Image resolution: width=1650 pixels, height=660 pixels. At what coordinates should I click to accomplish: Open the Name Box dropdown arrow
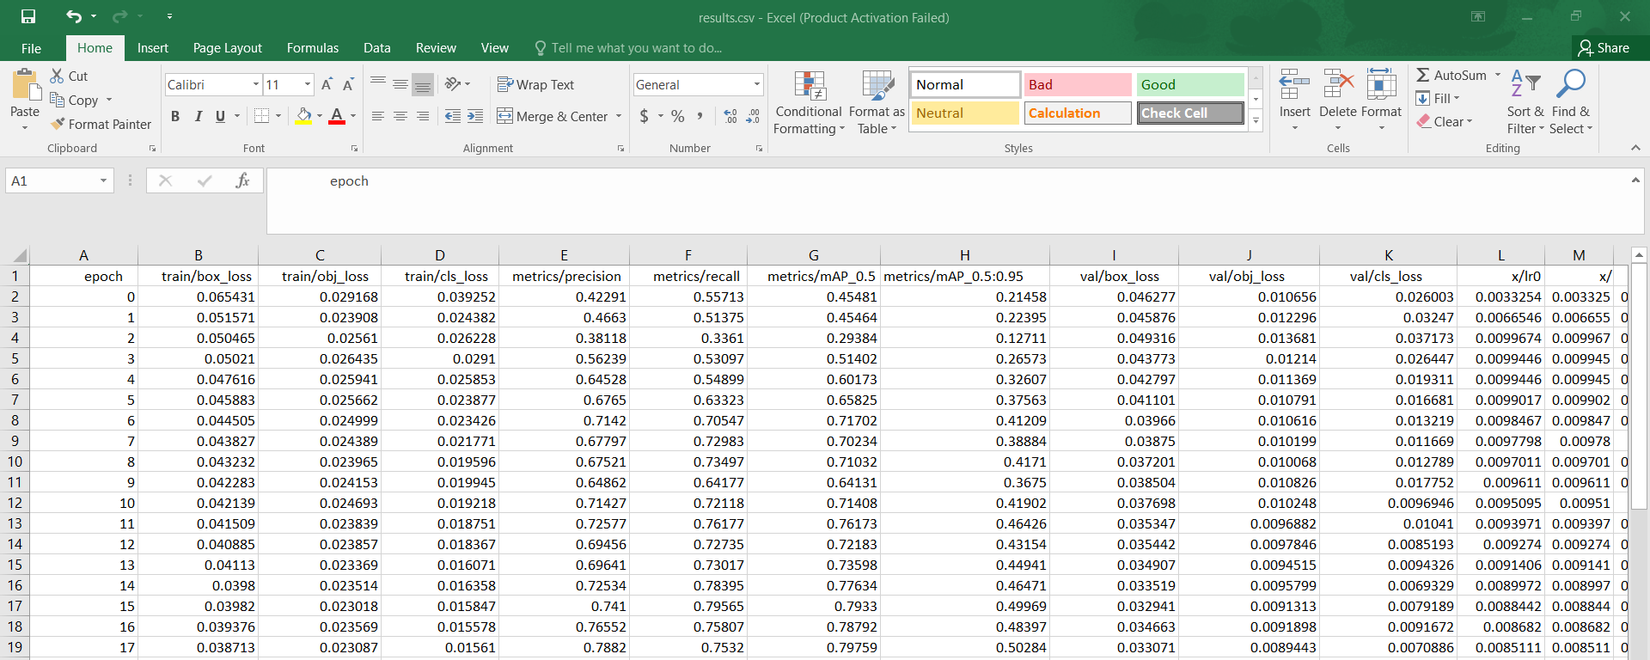pos(103,181)
